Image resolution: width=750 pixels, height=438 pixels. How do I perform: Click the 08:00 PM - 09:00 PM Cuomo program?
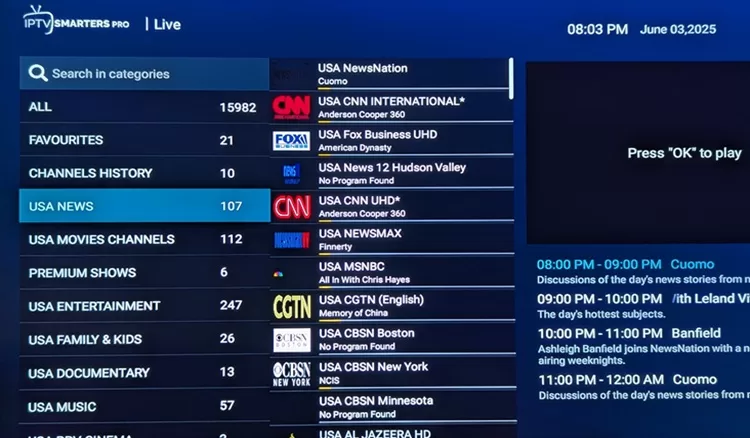click(x=643, y=272)
